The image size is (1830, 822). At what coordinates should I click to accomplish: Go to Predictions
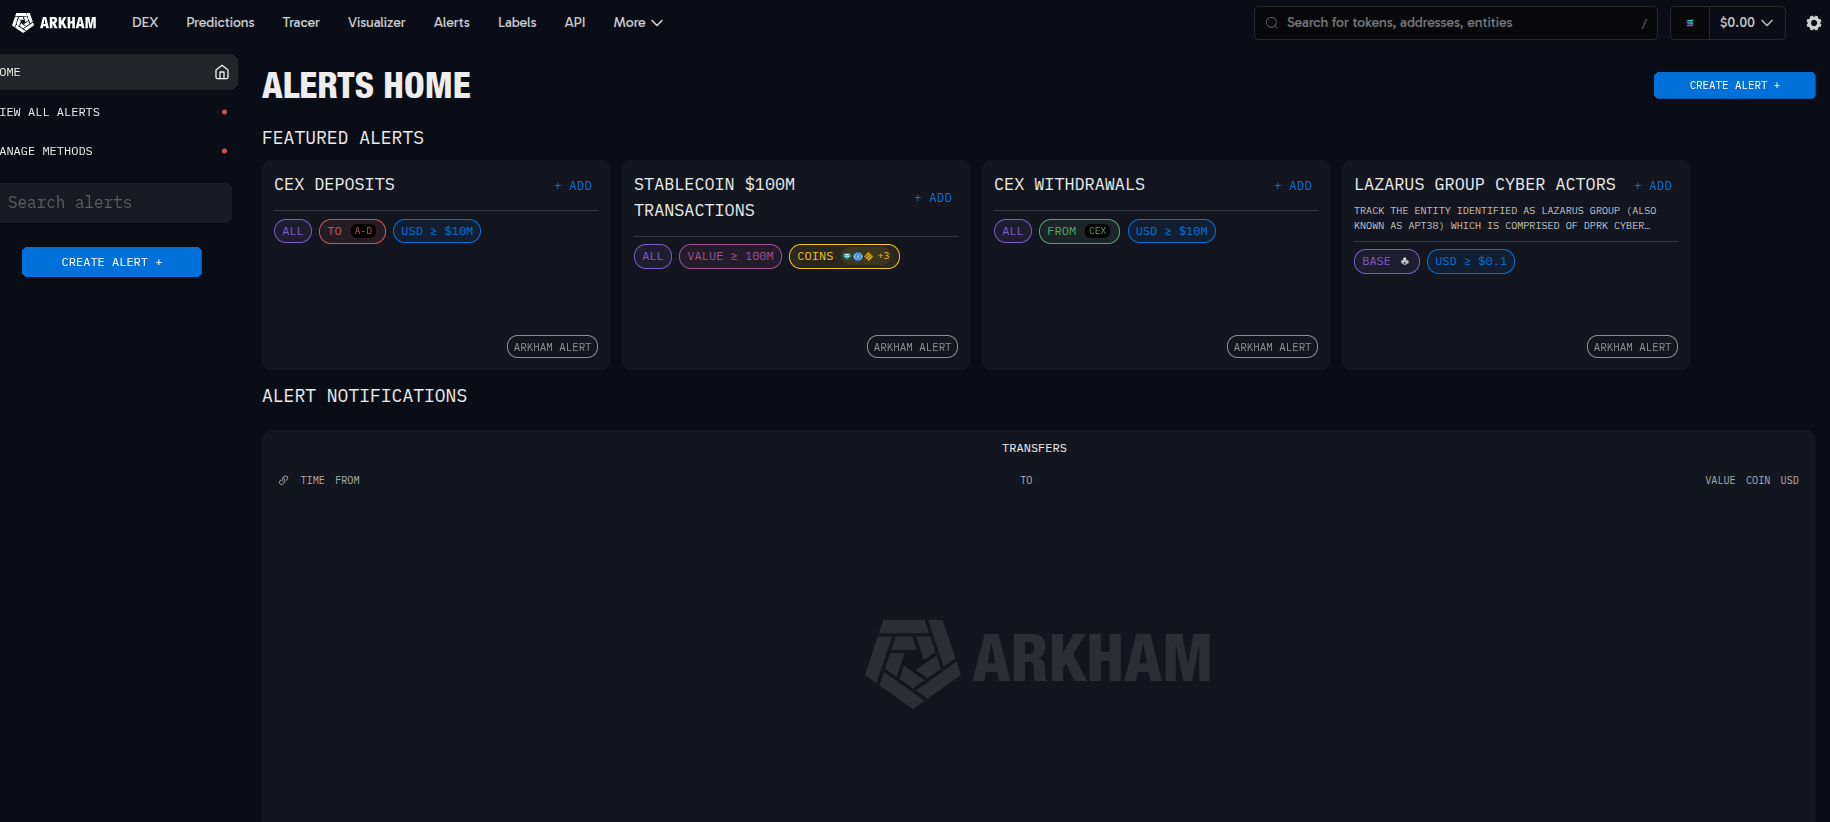[x=220, y=22]
